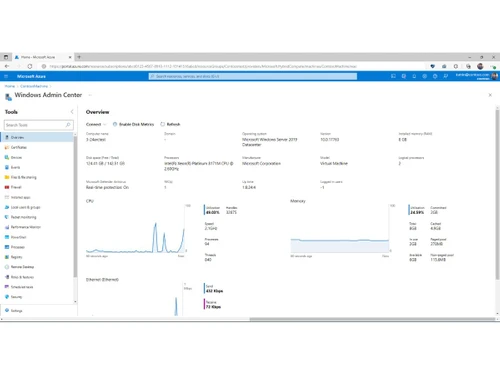The width and height of the screenshot is (500, 375).
Task: Follow the Home breadcrumb link
Action: pyautogui.click(x=10, y=86)
